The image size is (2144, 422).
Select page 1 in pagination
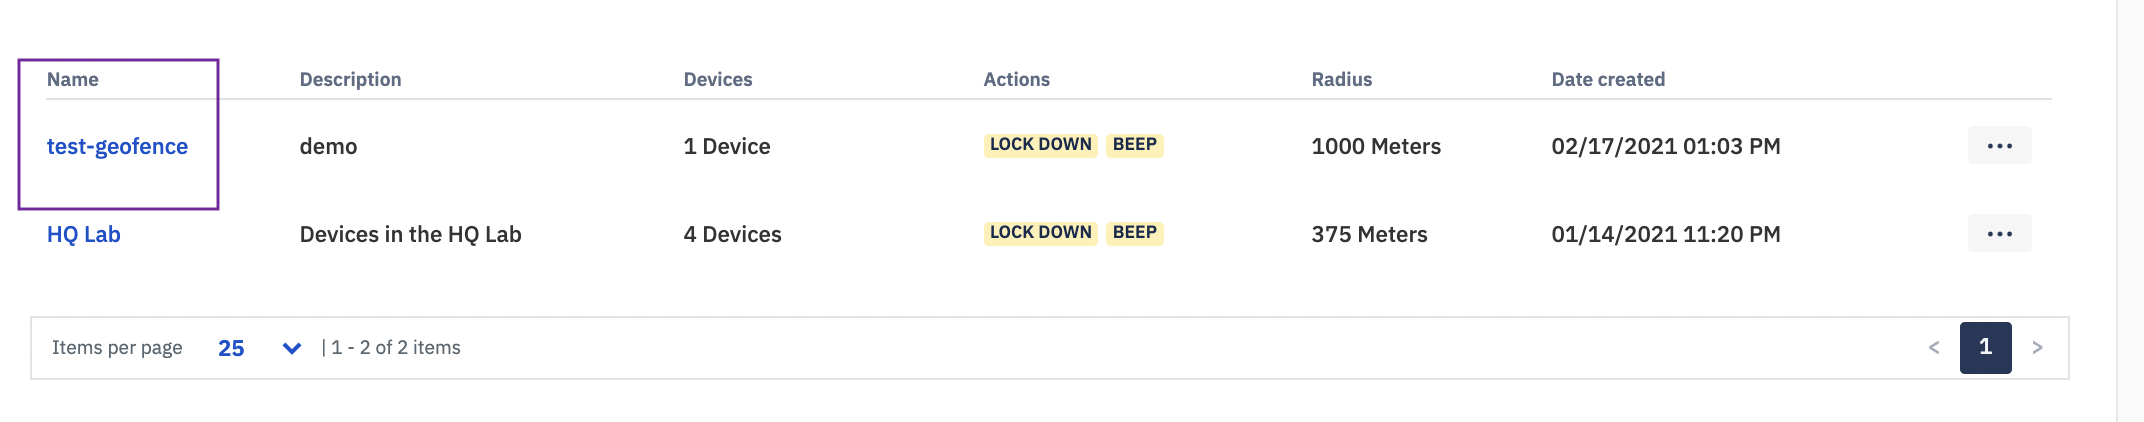[x=1985, y=348]
